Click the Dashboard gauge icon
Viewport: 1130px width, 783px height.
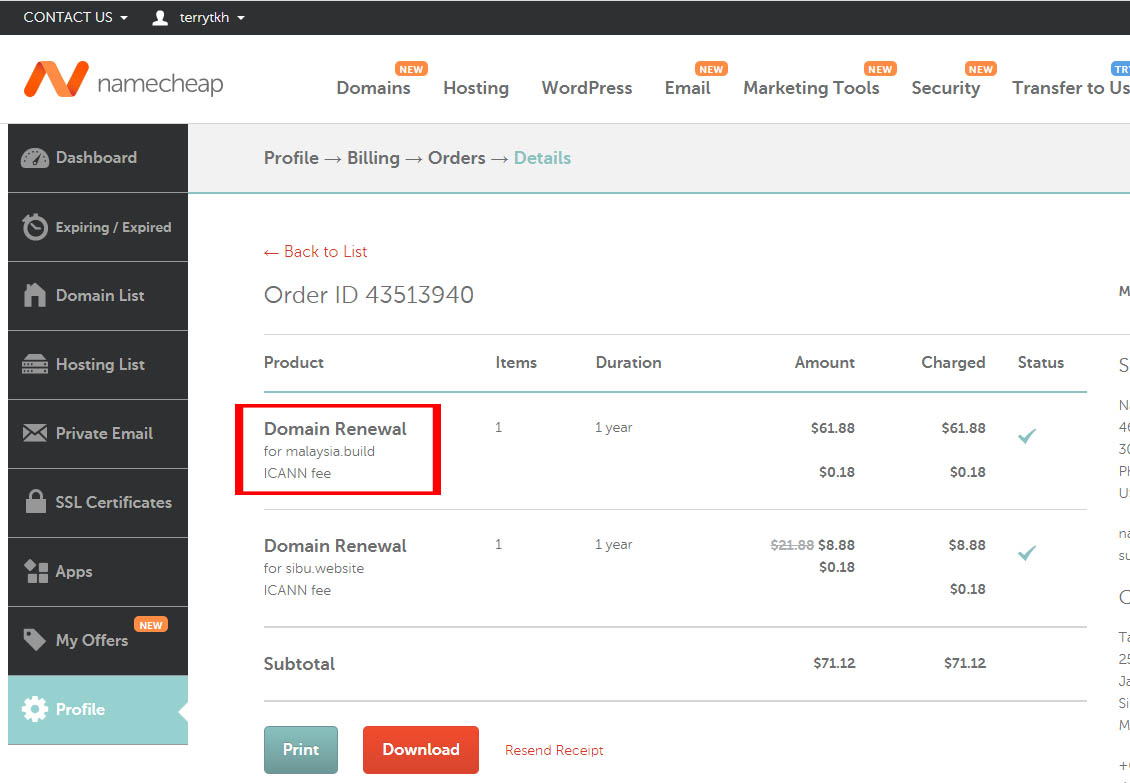35,158
